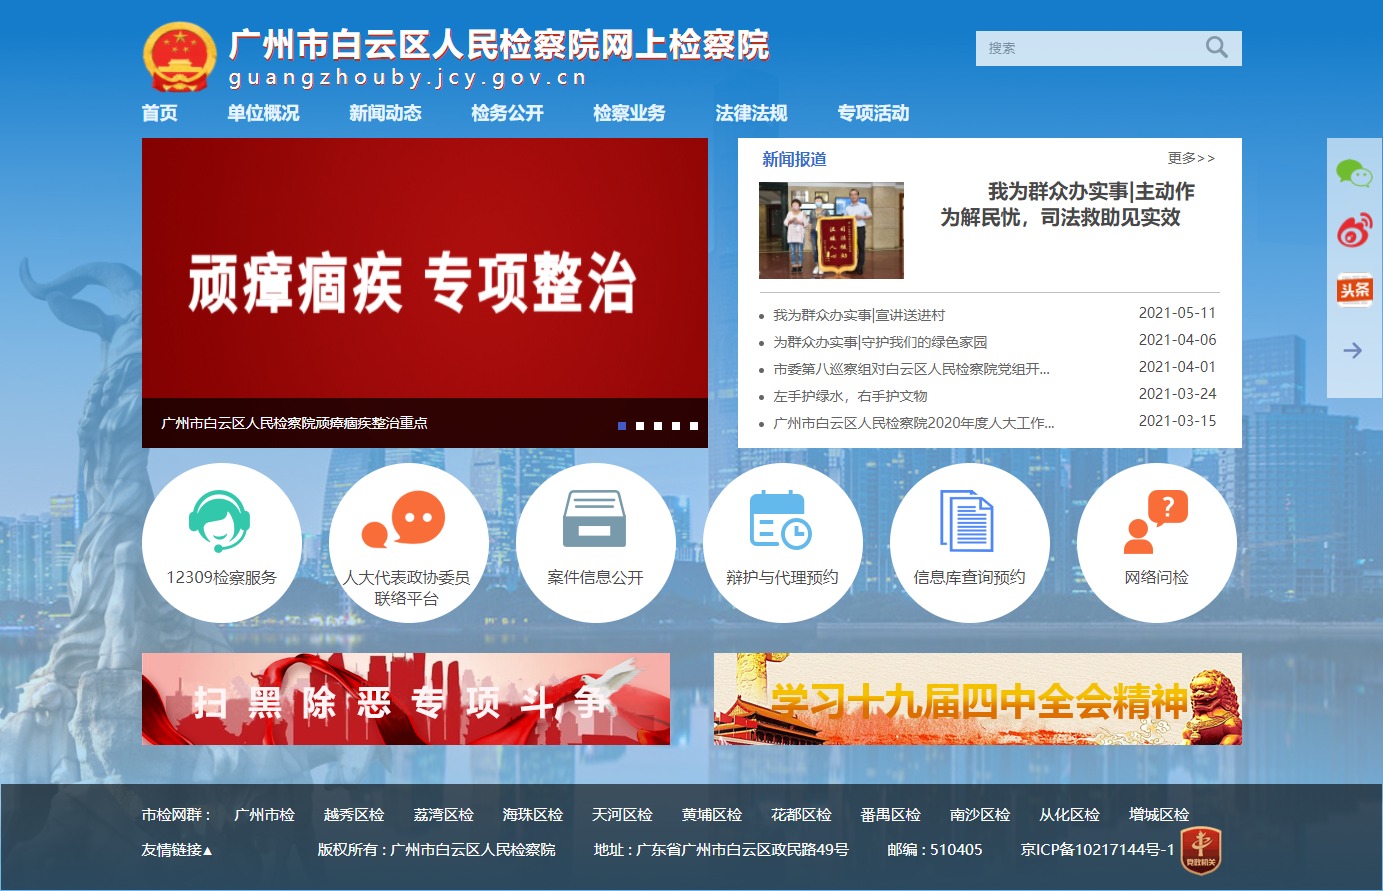Open the 检务公开 menu item
Image resolution: width=1383 pixels, height=891 pixels.
coord(507,113)
